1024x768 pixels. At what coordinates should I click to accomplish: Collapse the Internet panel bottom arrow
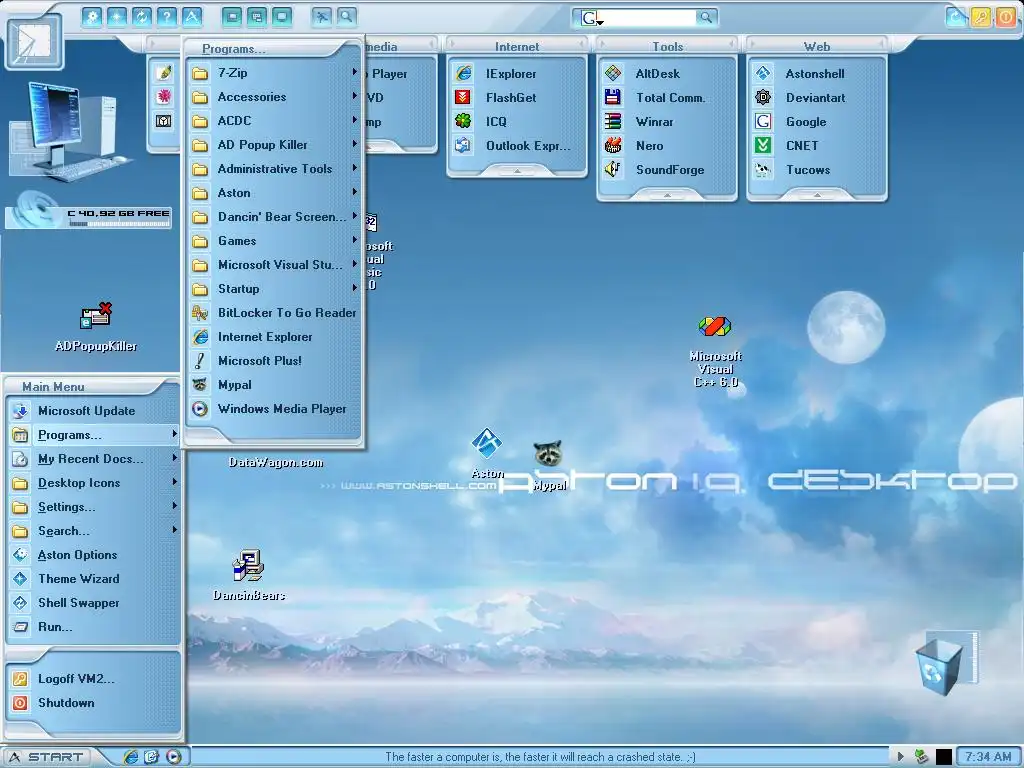[x=517, y=170]
